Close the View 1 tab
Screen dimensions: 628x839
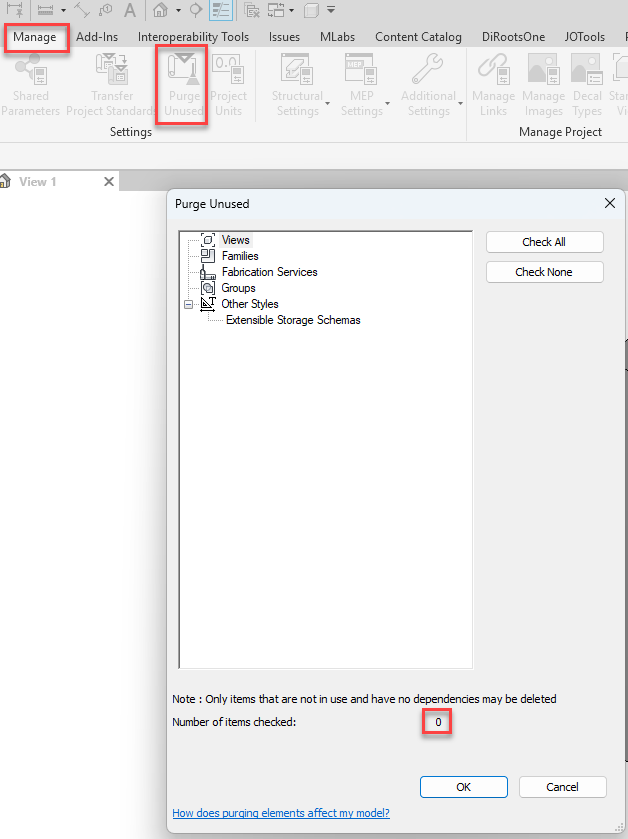109,182
